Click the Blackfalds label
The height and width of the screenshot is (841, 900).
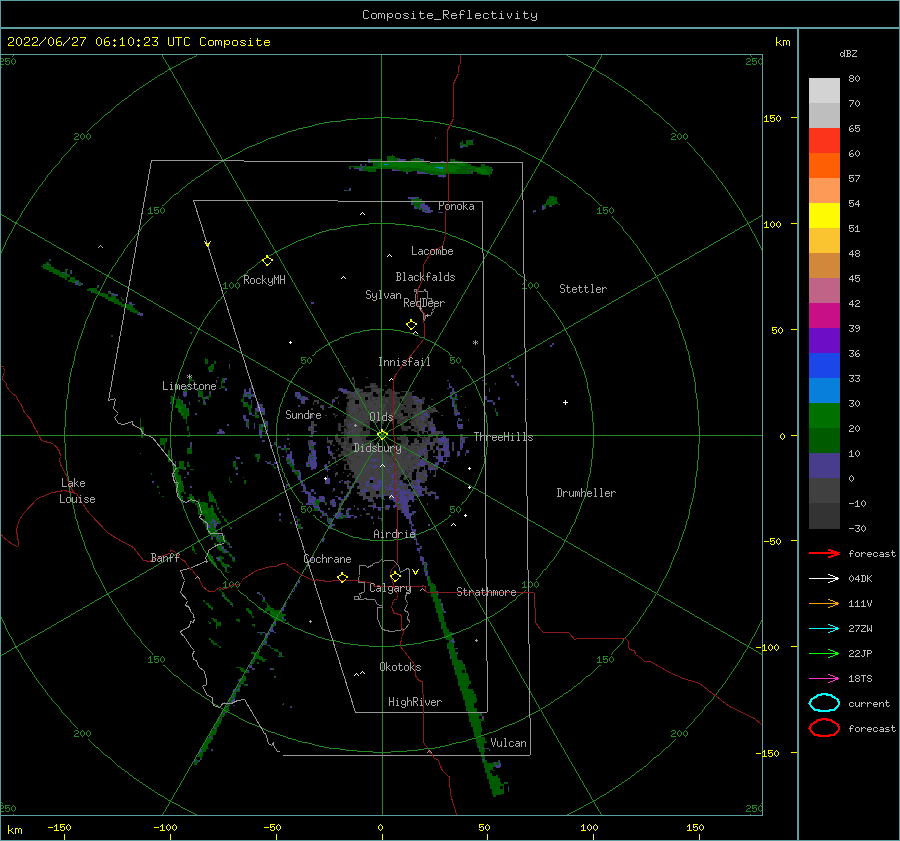pos(425,277)
